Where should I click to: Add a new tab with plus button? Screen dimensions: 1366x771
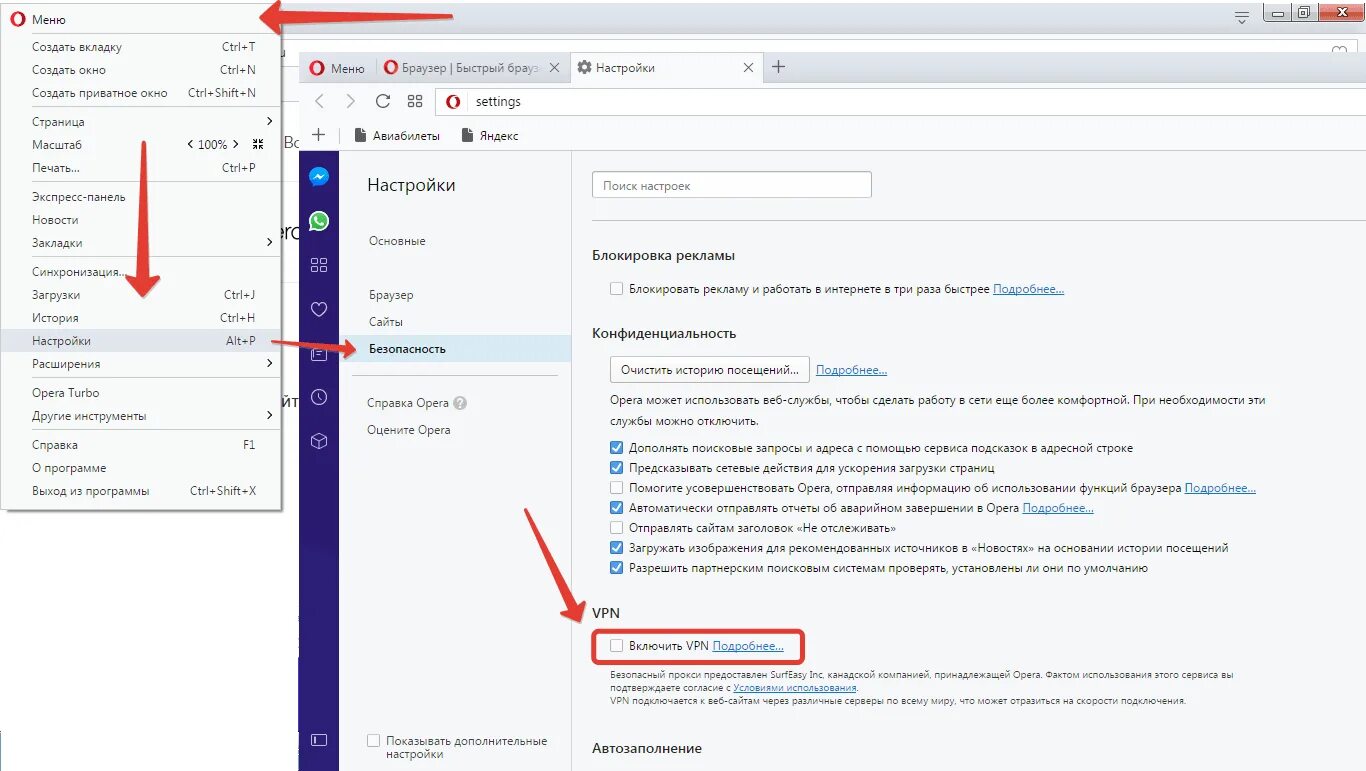[779, 67]
